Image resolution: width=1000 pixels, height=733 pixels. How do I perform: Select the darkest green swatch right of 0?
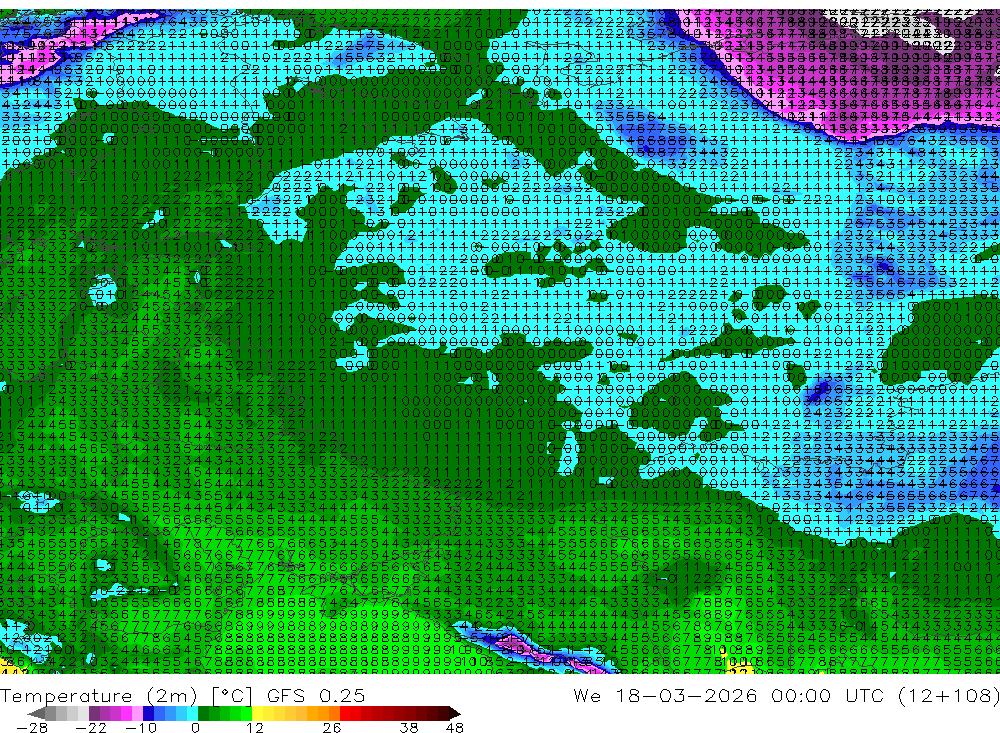point(203,713)
